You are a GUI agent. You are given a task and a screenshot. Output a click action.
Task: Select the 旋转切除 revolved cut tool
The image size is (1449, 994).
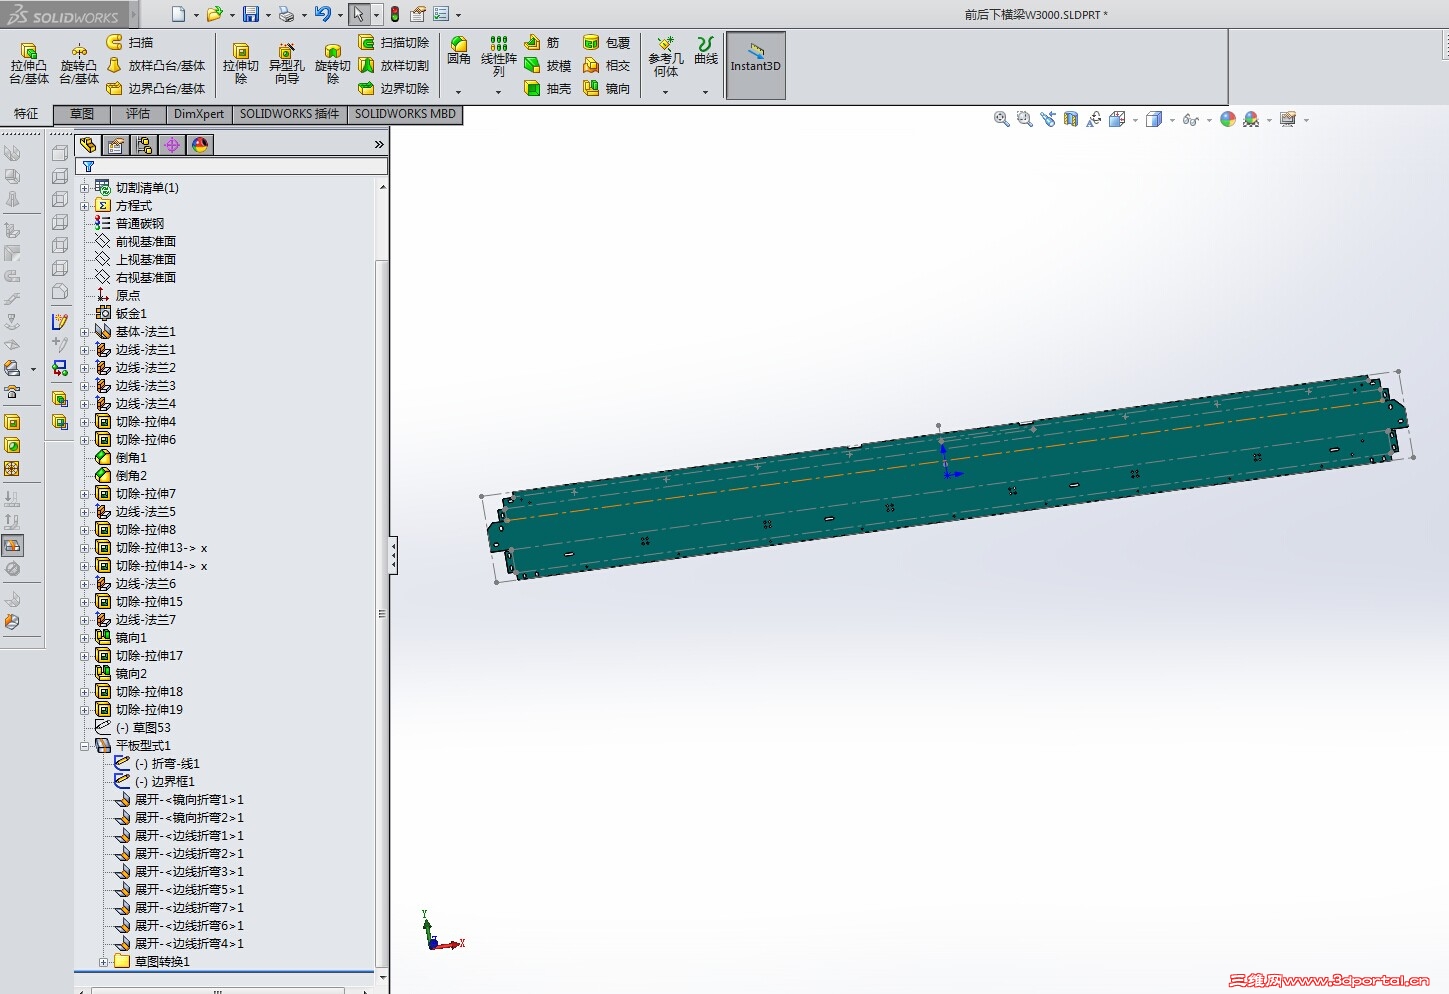[x=333, y=64]
